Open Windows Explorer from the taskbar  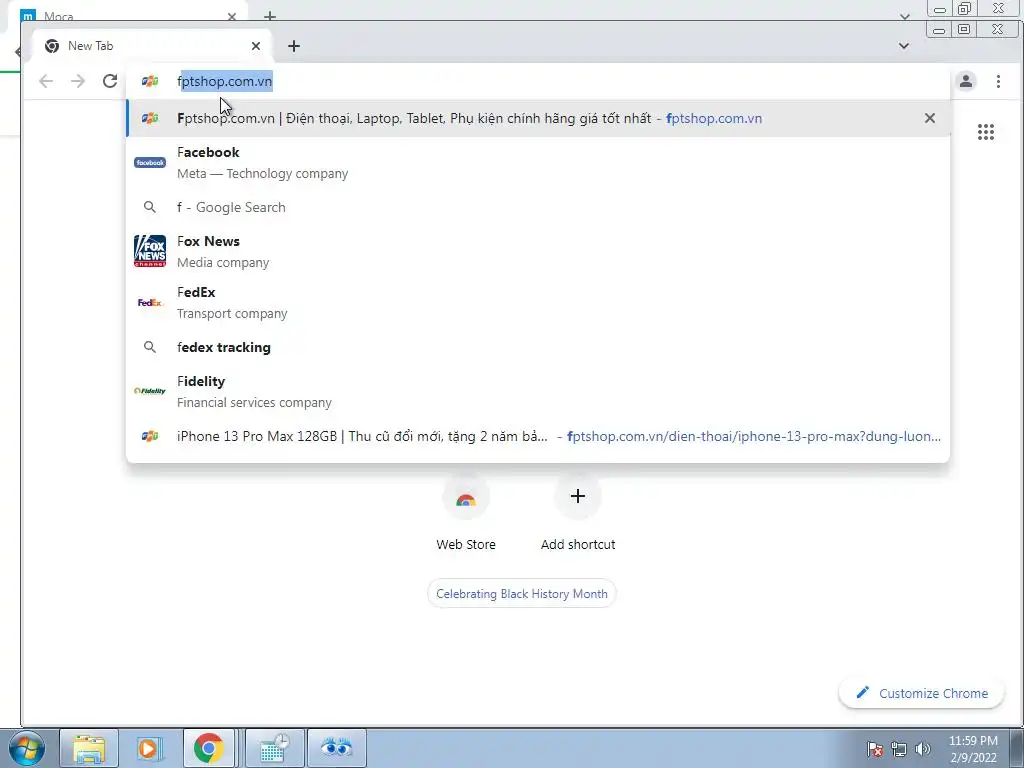[x=89, y=748]
